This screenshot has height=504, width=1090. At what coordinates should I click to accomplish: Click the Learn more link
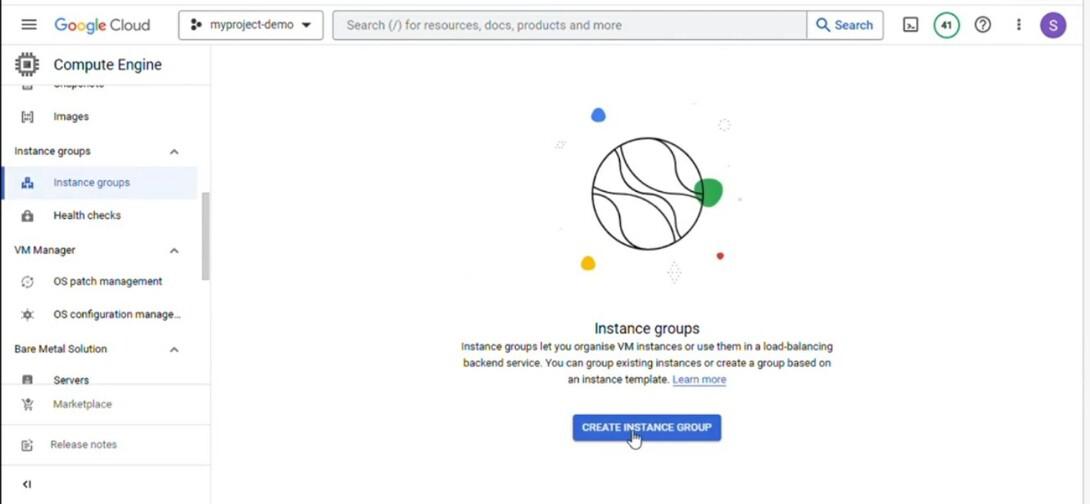[699, 380]
